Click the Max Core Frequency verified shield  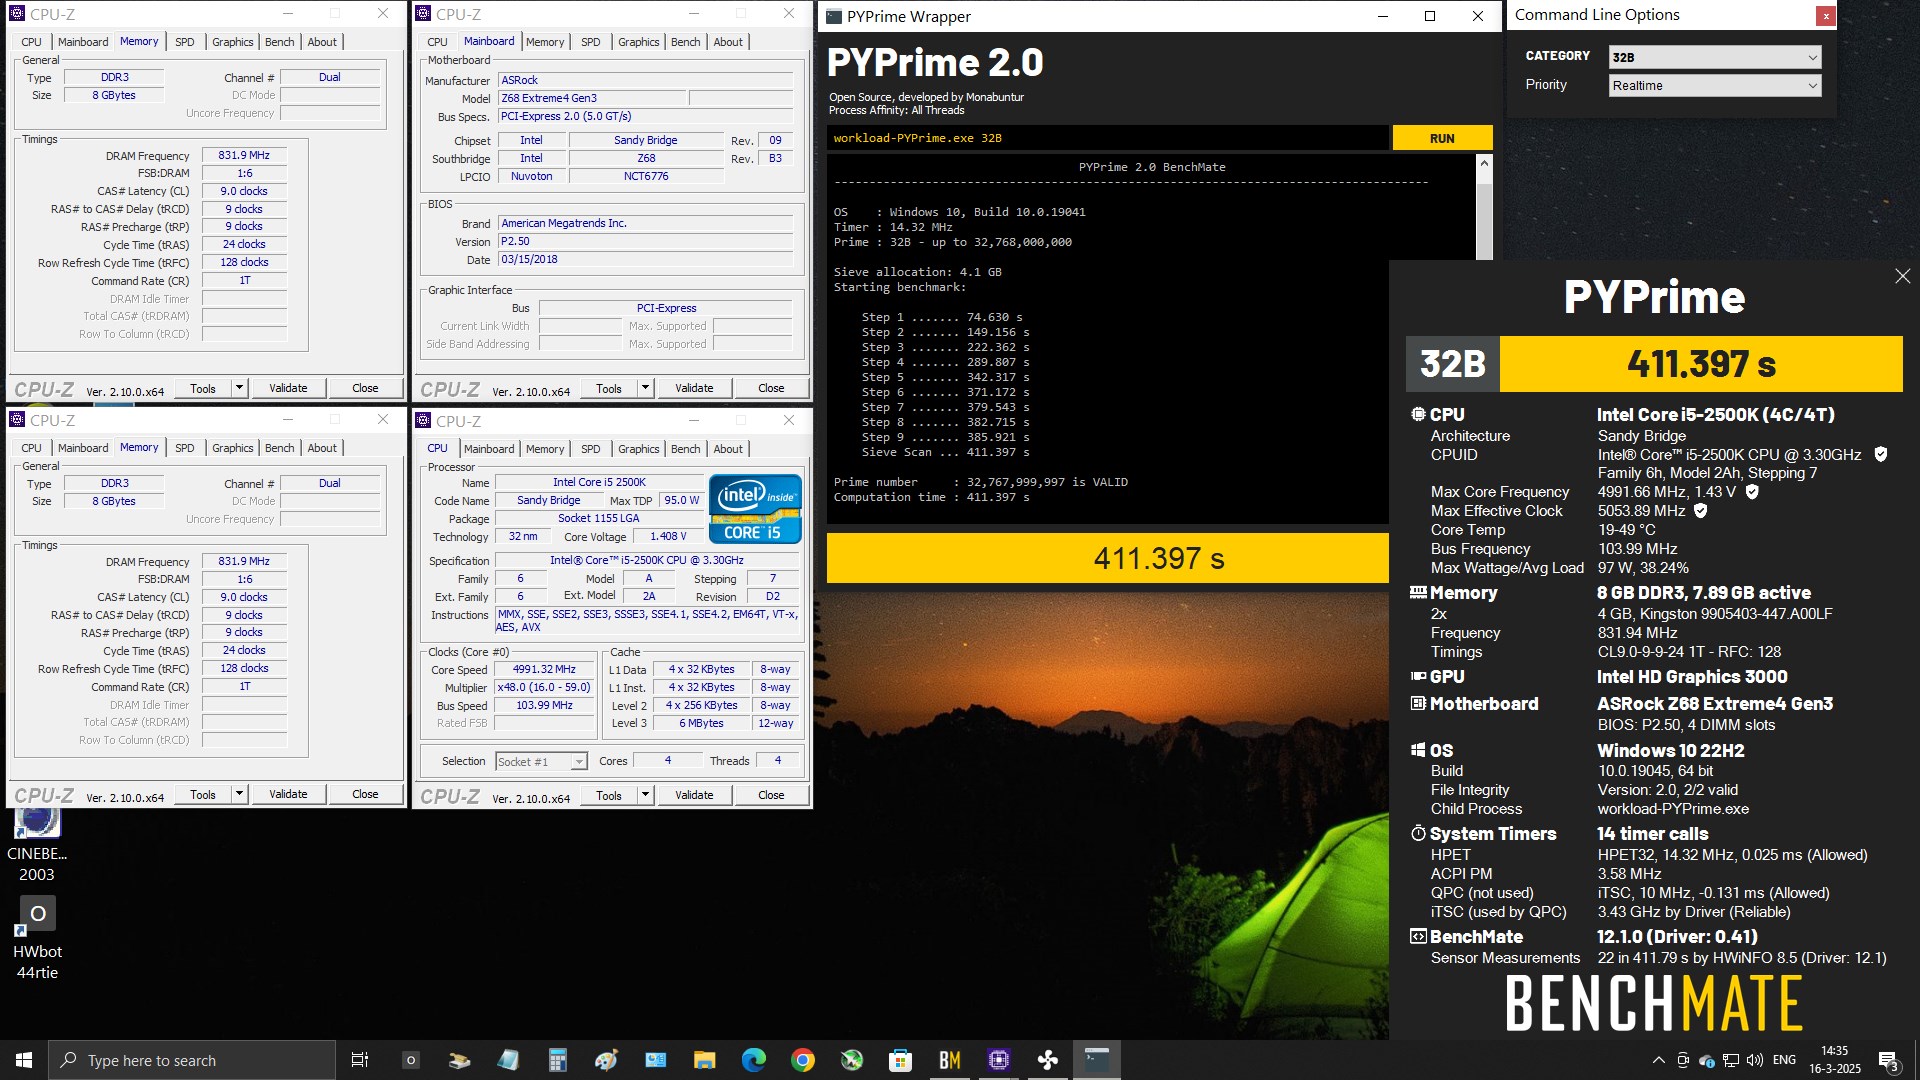coord(1752,491)
